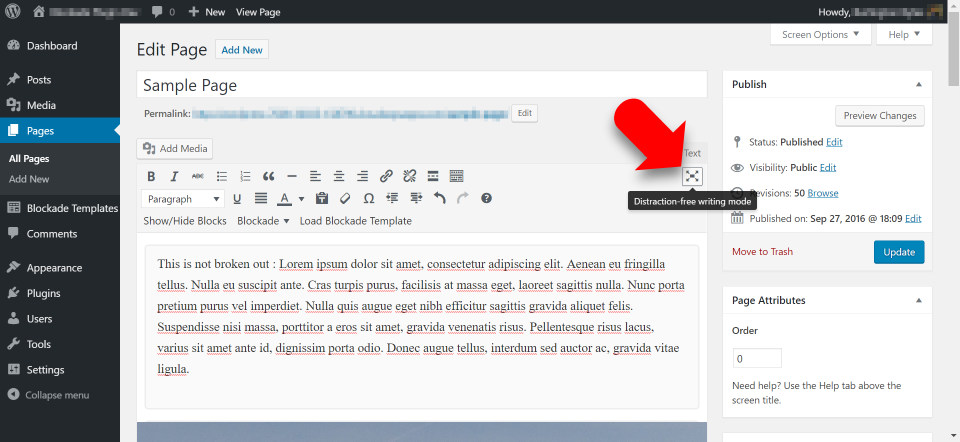Clear formatting with eraser icon
960x442 pixels.
tap(345, 198)
